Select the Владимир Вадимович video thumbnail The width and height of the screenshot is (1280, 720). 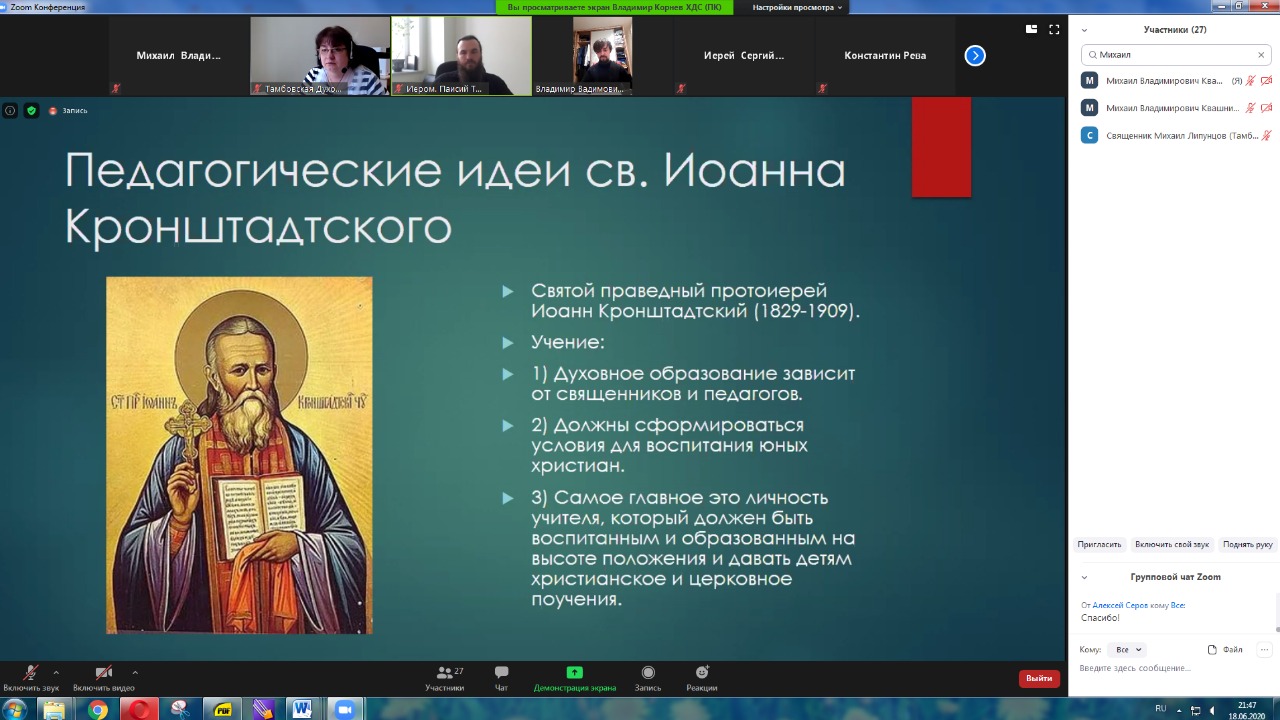(602, 56)
